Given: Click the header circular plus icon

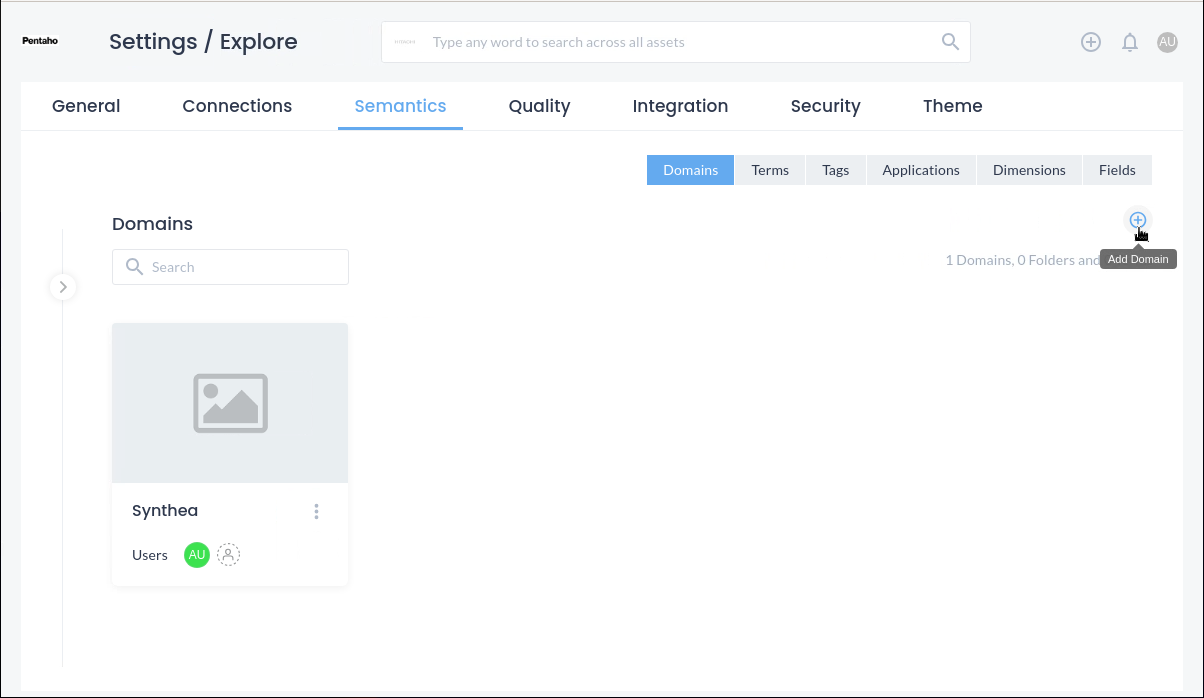Looking at the screenshot, I should click(x=1091, y=42).
